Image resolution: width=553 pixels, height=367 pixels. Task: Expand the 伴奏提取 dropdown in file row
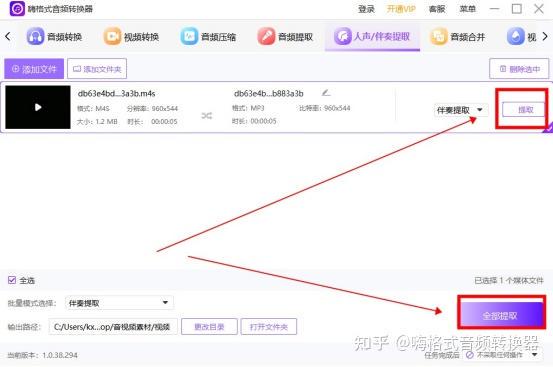pyautogui.click(x=460, y=110)
